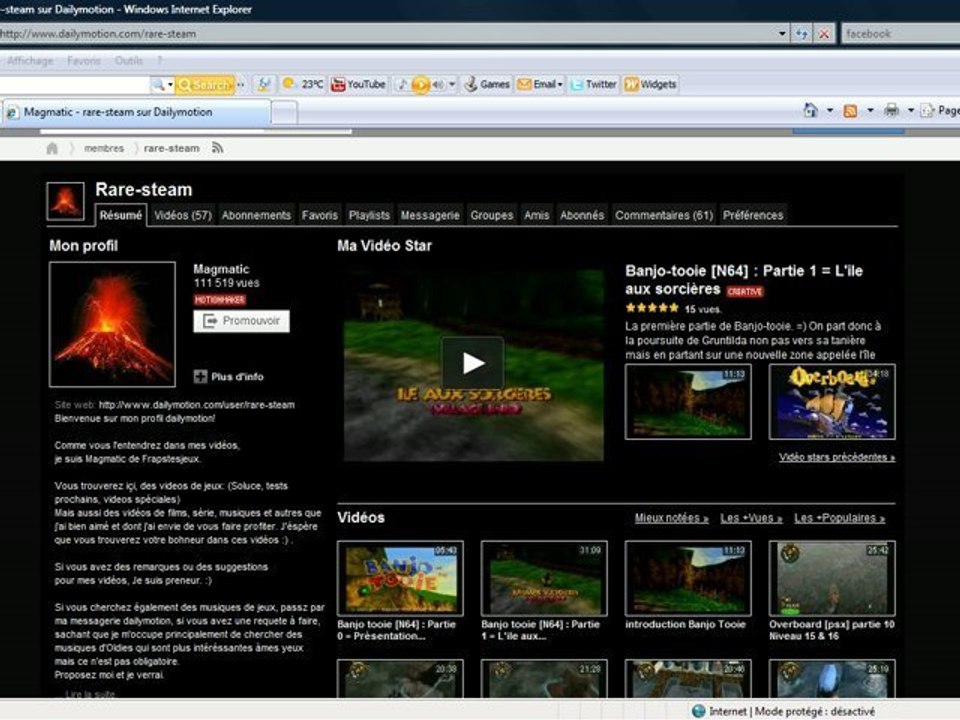Viewport: 960px width, 720px height.
Task: Open the Commentaires (61) tab
Action: point(664,215)
